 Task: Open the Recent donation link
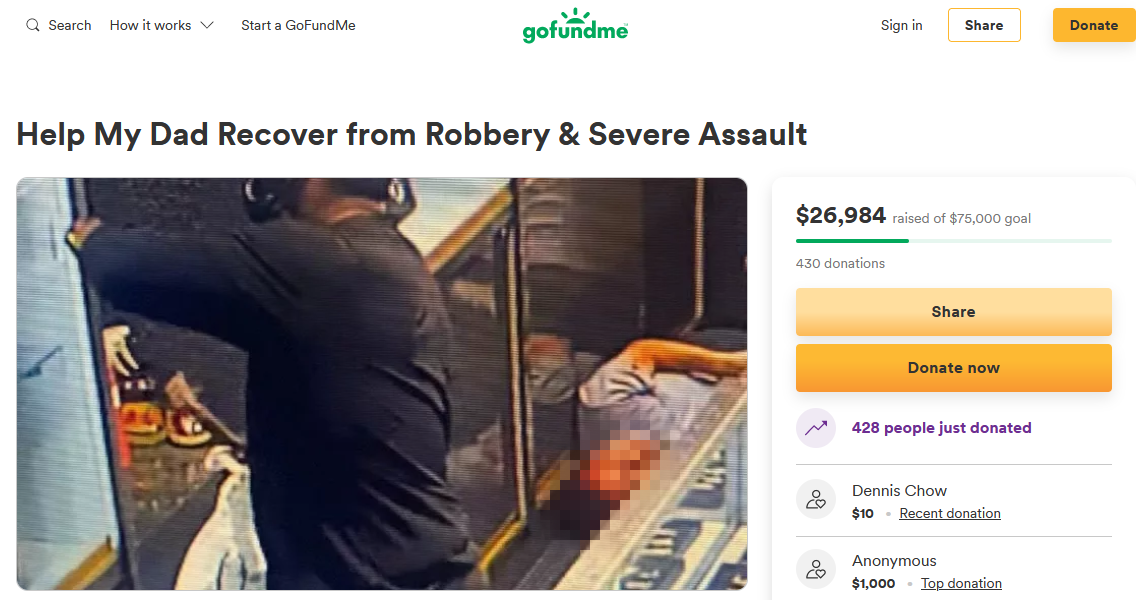(949, 514)
